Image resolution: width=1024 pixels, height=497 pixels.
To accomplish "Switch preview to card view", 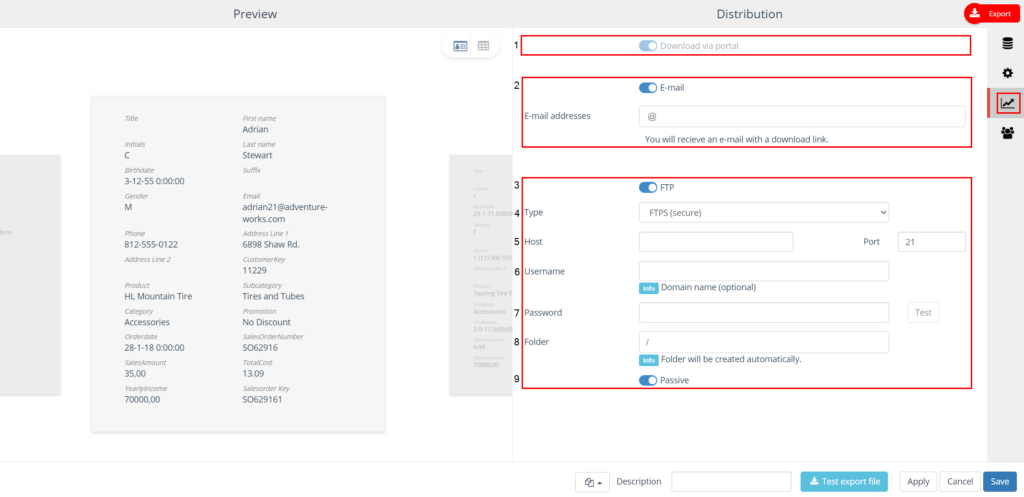I will 460,46.
